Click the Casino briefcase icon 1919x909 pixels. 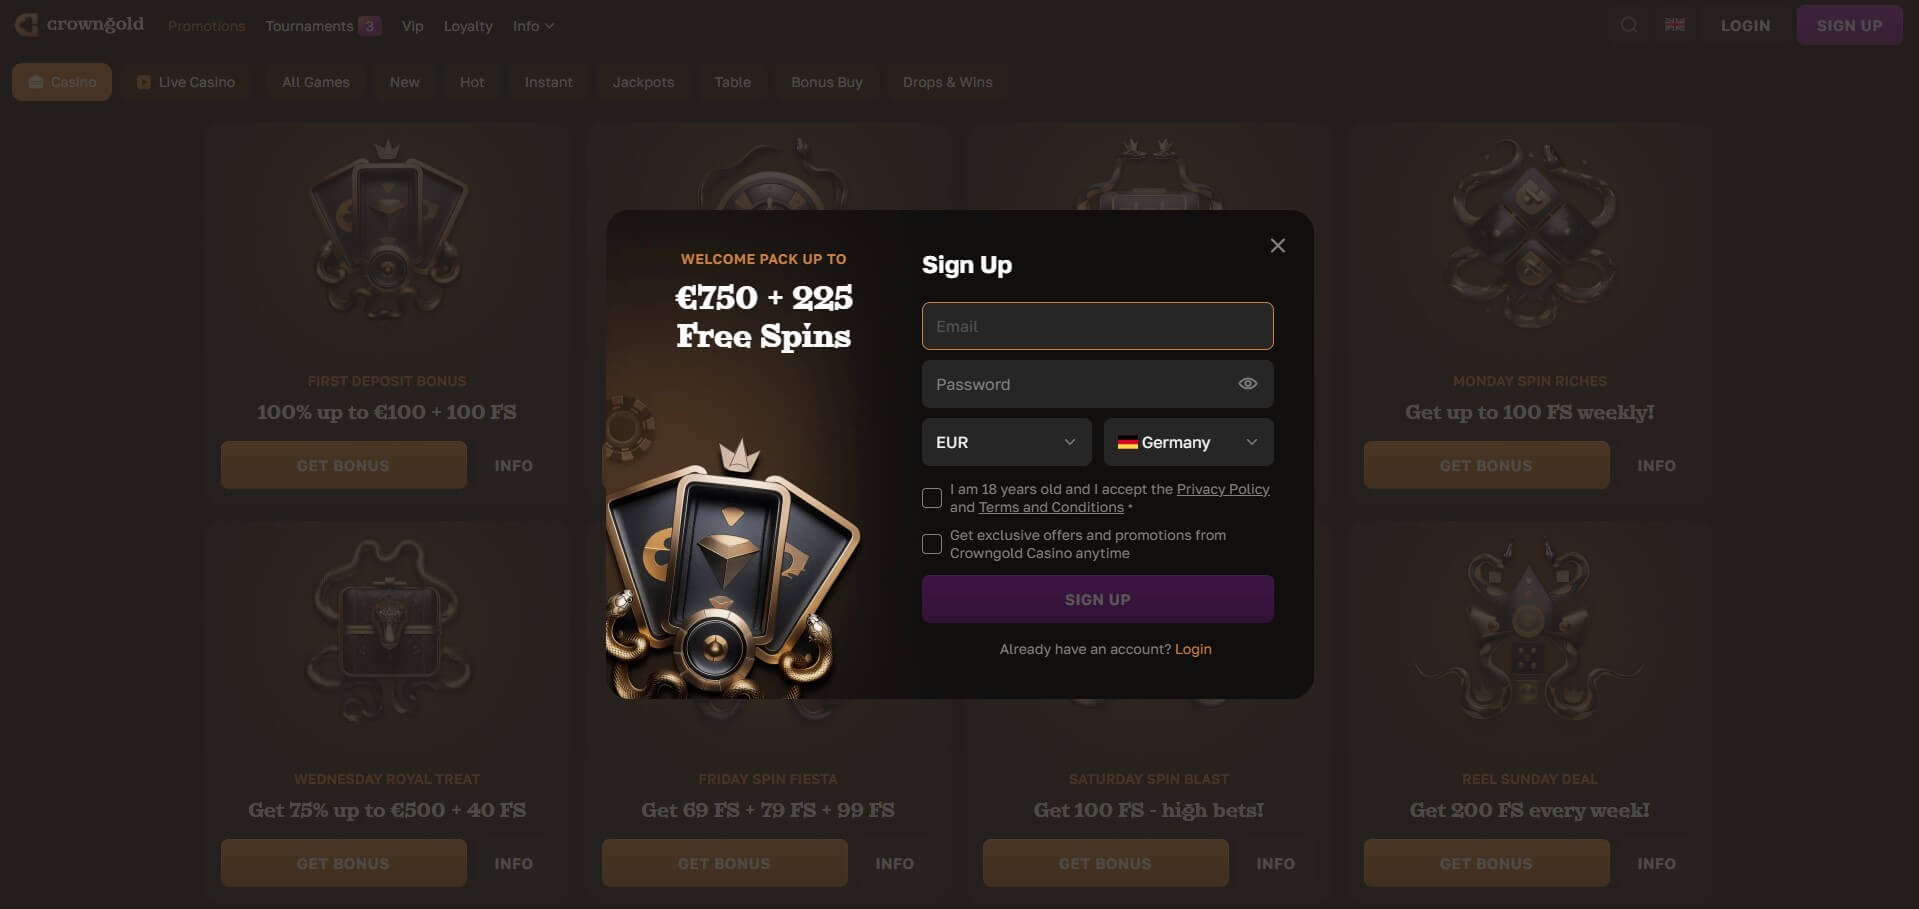36,82
